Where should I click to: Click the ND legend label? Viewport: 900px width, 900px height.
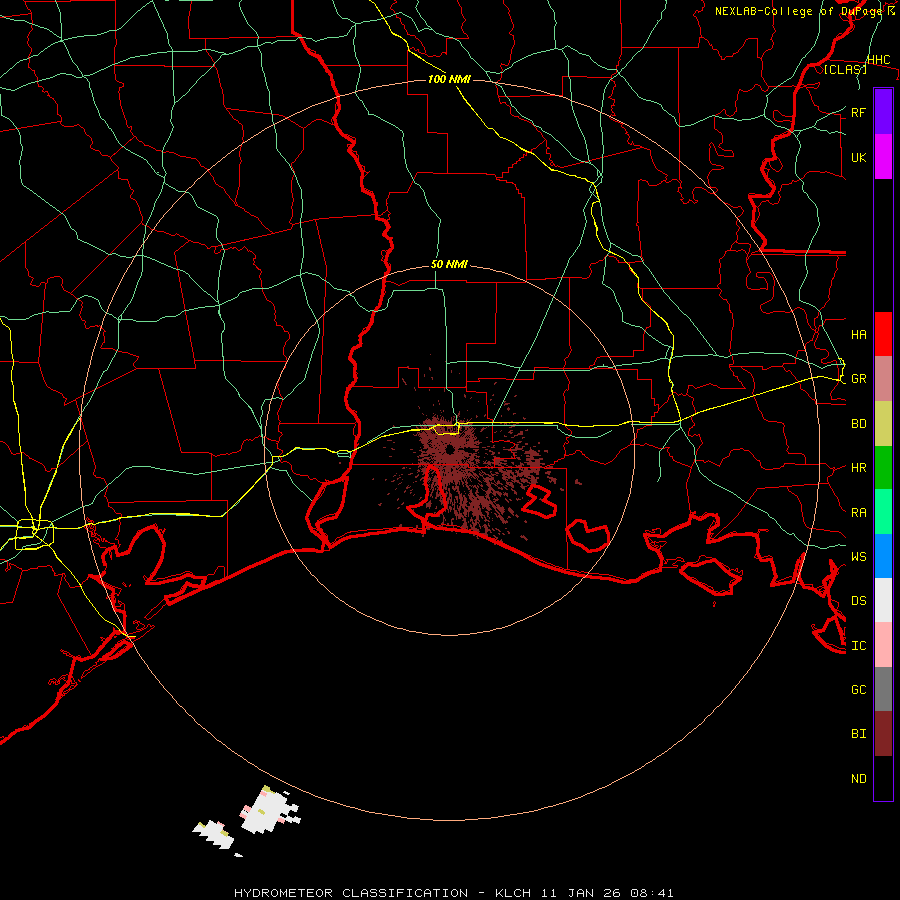tap(858, 779)
